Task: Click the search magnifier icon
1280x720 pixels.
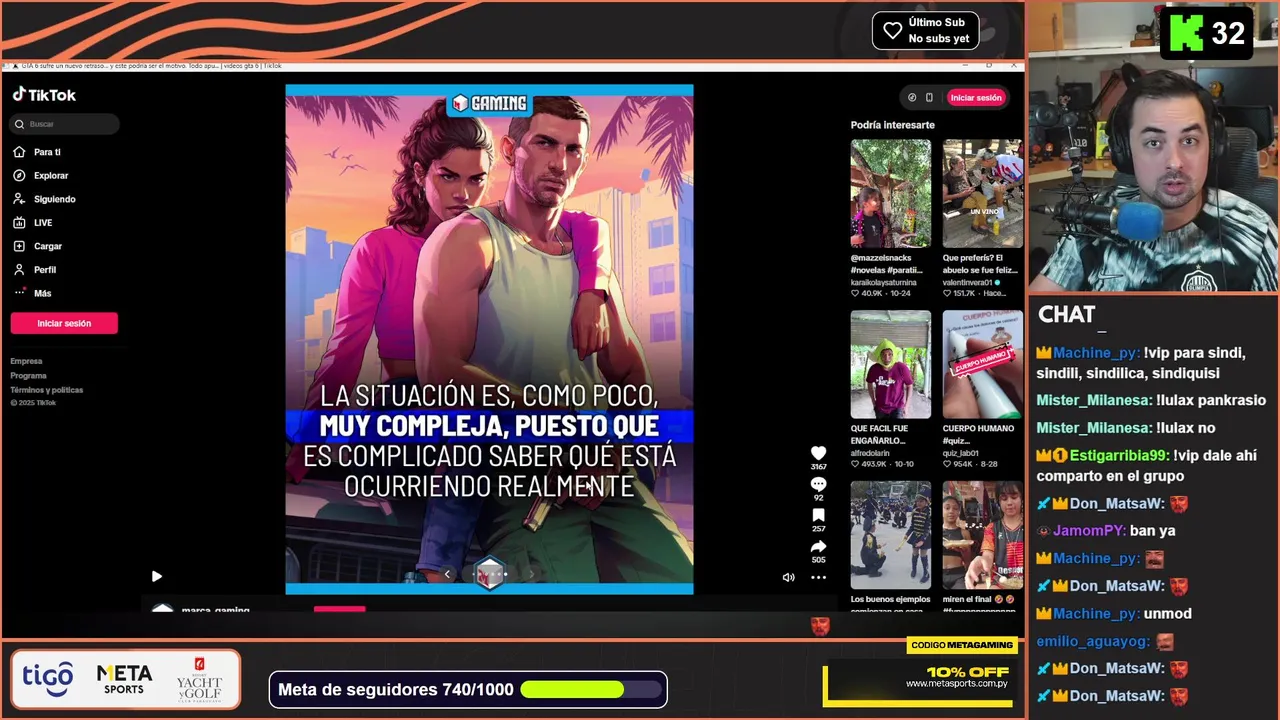Action: click(19, 124)
